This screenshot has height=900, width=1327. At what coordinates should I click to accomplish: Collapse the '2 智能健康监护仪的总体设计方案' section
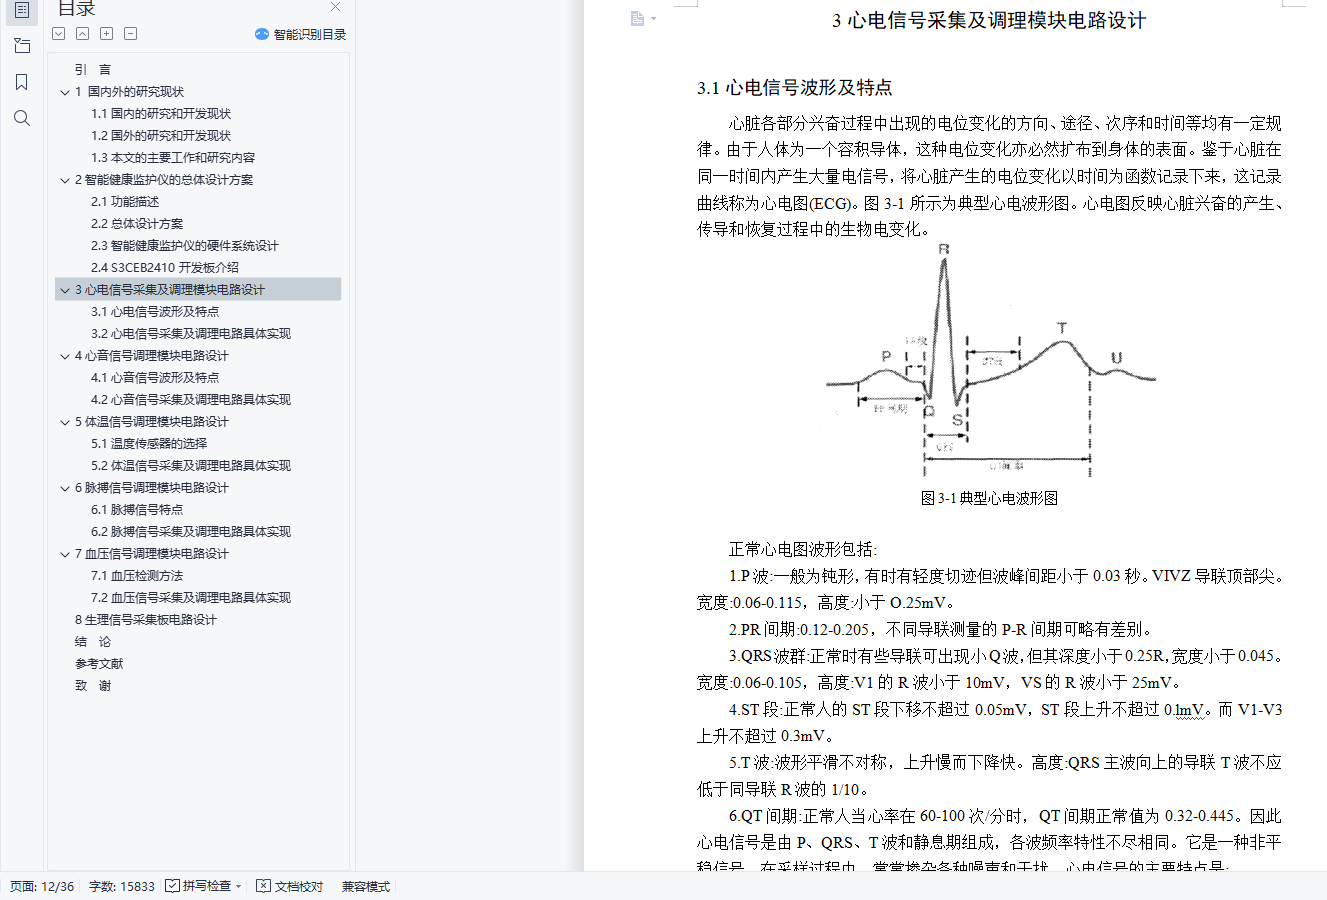(x=65, y=180)
